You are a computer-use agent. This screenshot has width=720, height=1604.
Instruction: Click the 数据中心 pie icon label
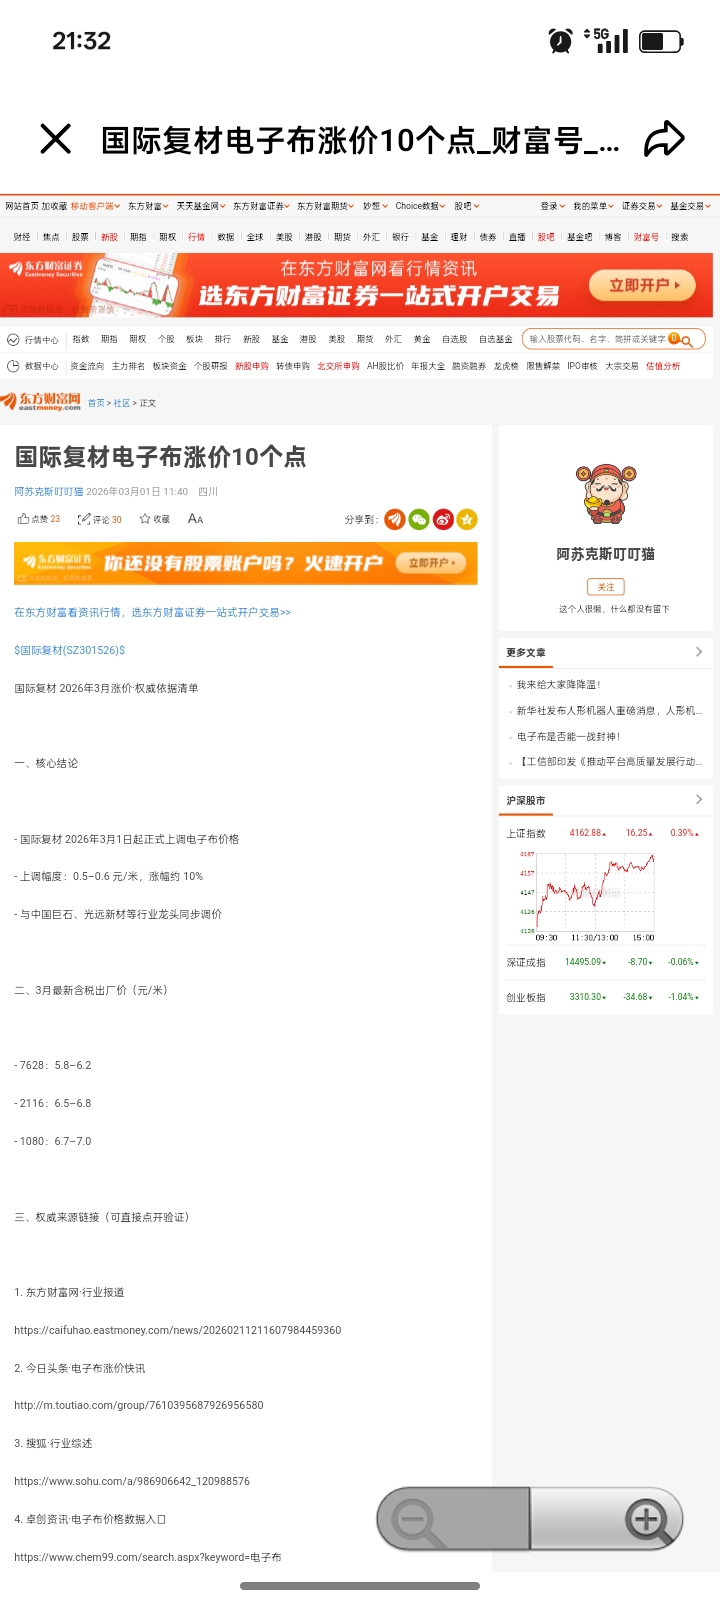point(33,366)
